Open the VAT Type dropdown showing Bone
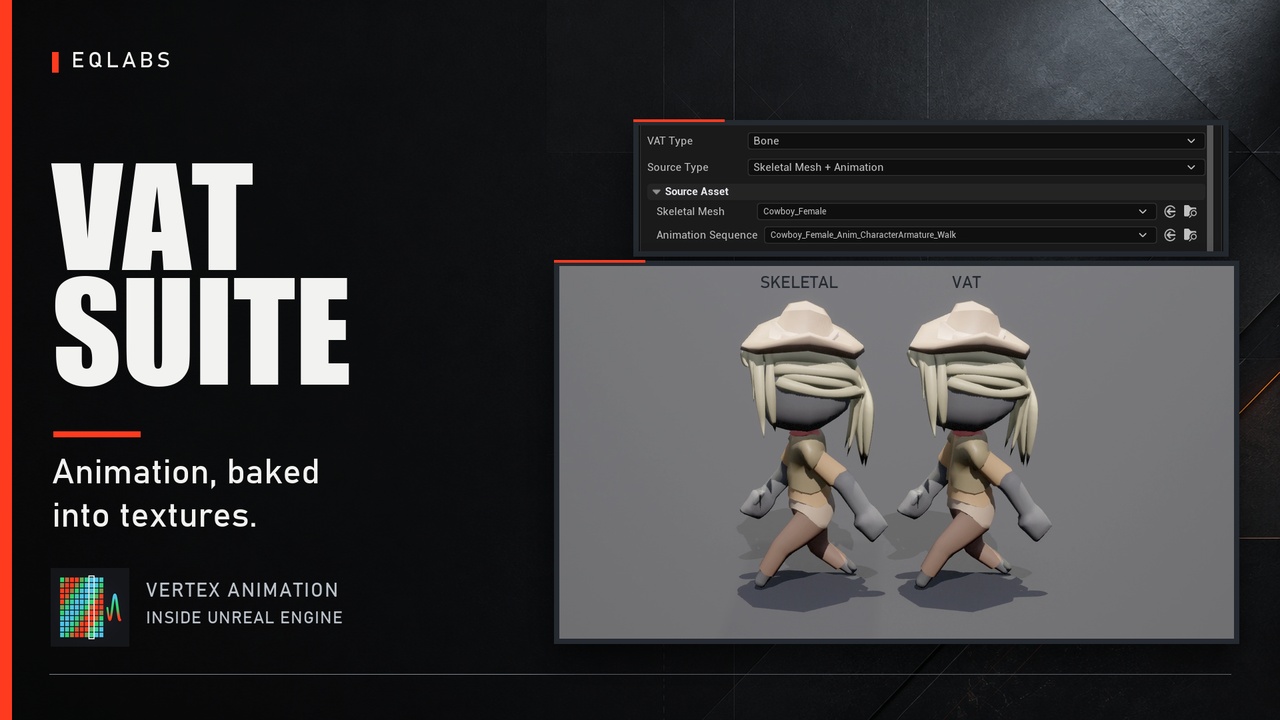The width and height of the screenshot is (1280, 720). pos(975,141)
